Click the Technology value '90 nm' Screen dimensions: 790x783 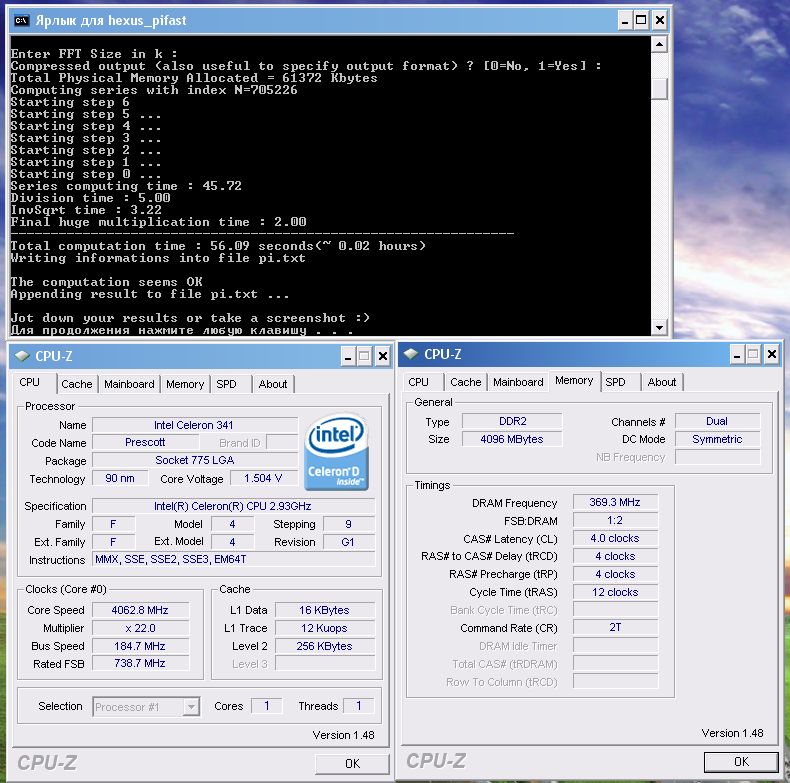click(120, 478)
